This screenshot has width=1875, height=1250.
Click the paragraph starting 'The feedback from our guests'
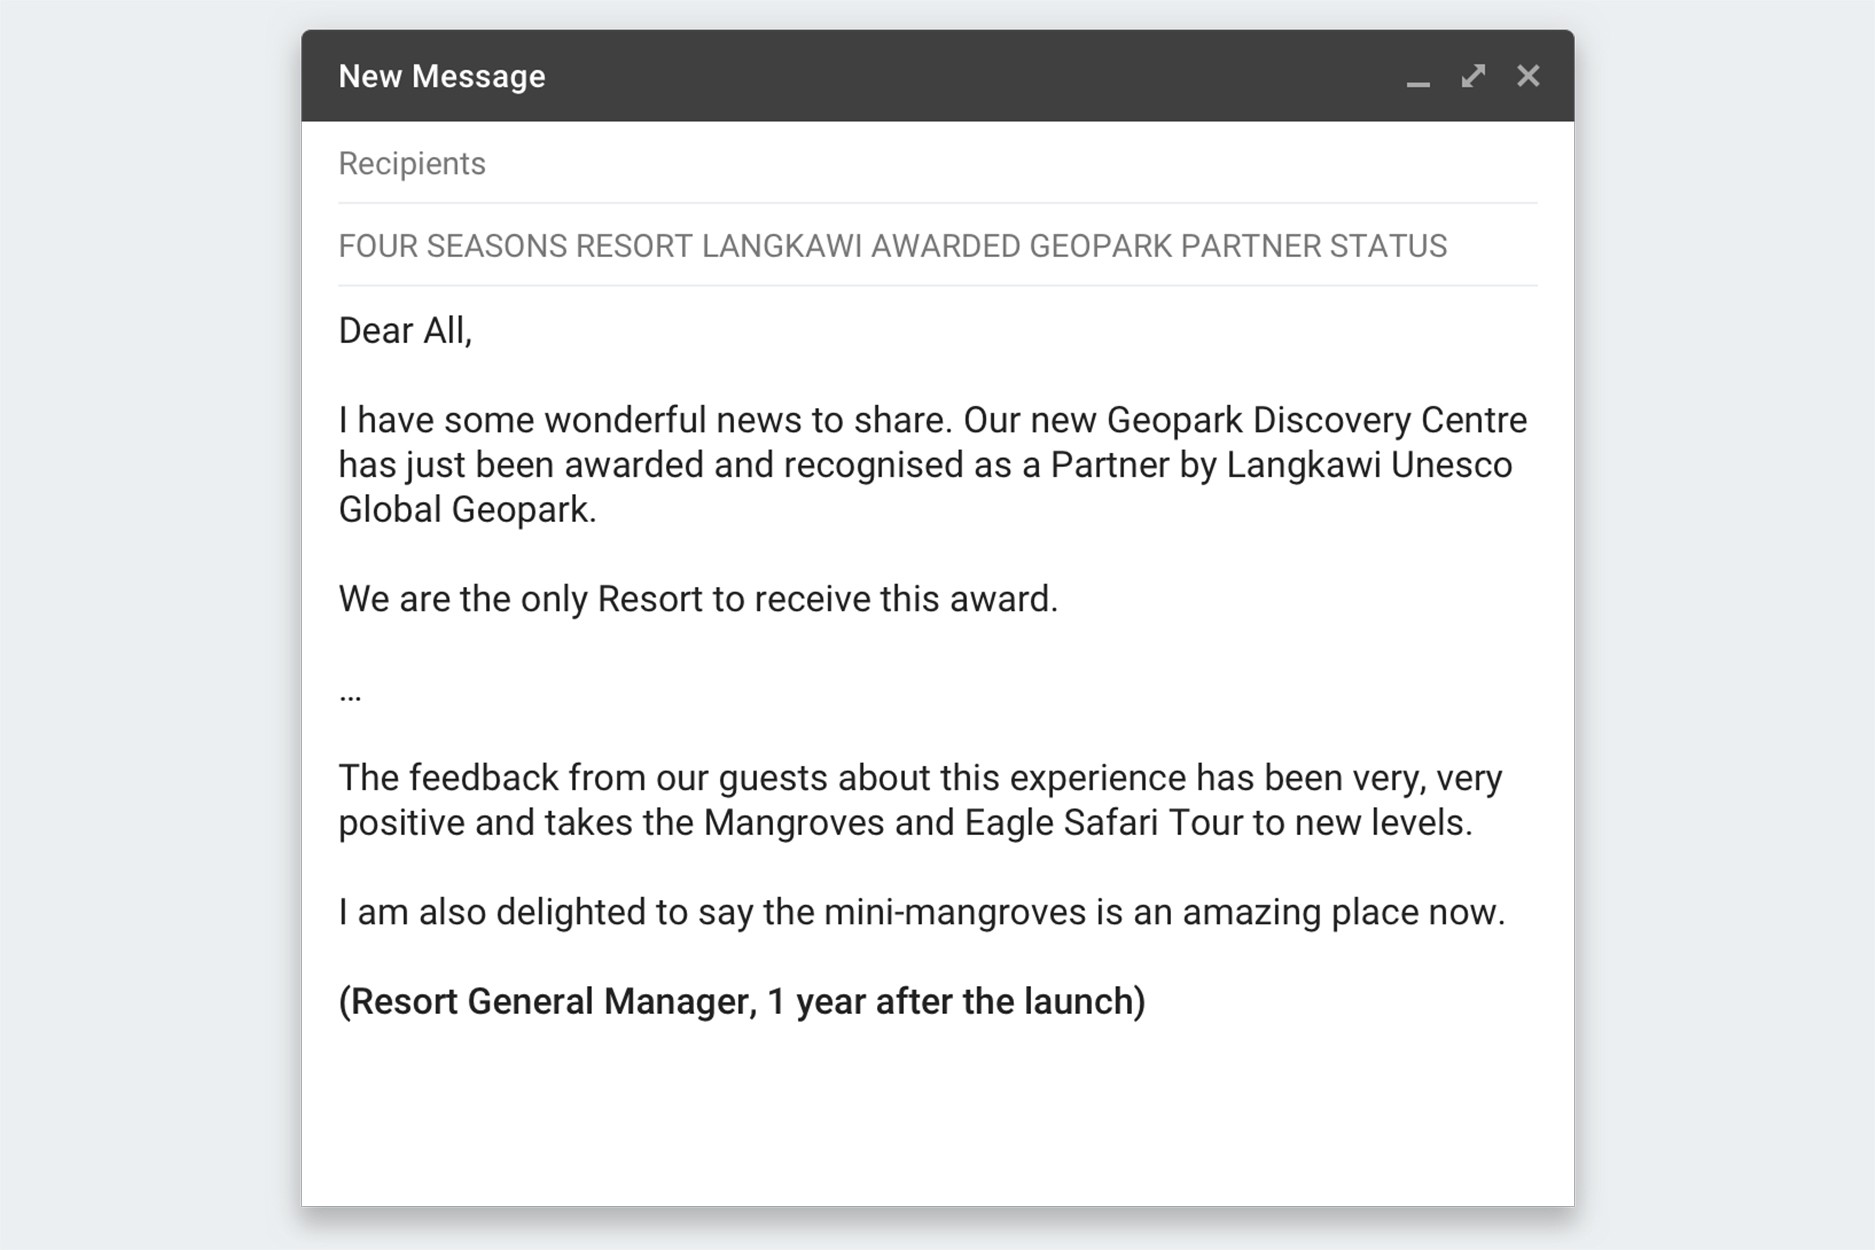coord(920,800)
